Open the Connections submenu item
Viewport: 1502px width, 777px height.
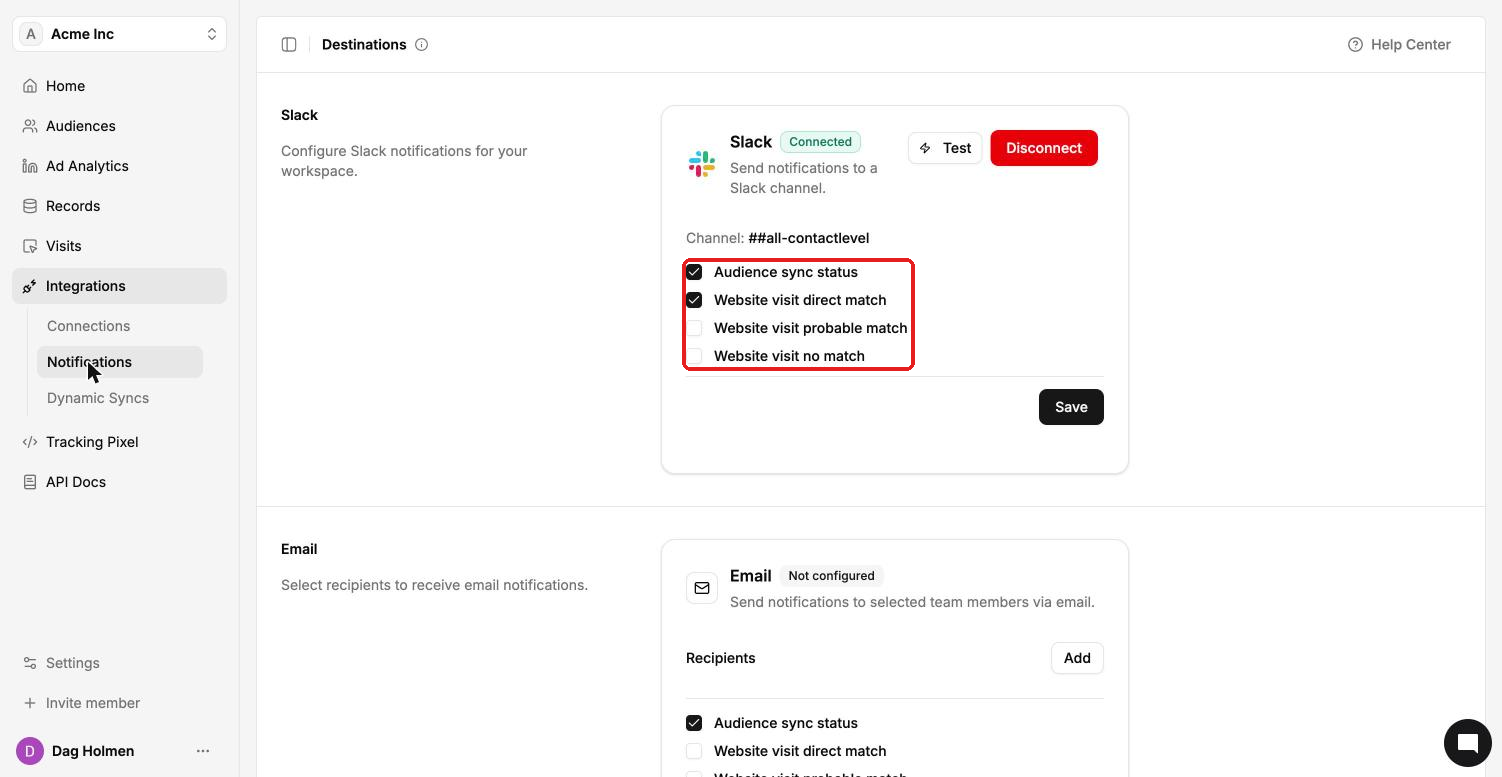[88, 326]
